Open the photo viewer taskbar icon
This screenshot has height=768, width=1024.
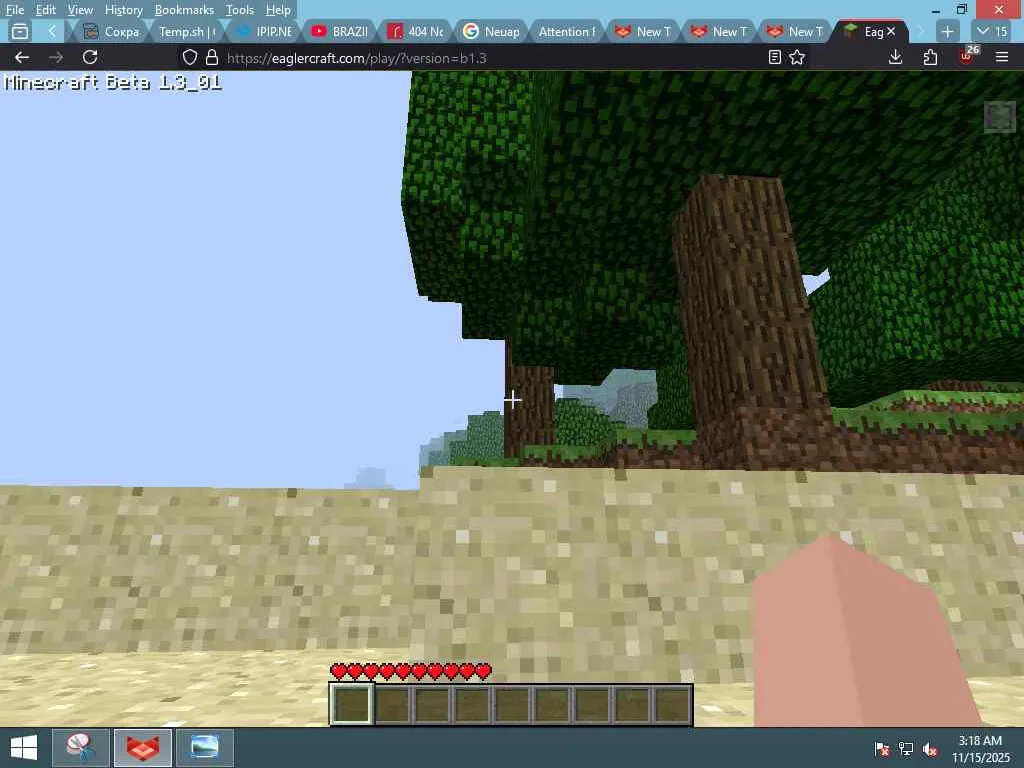tap(204, 748)
